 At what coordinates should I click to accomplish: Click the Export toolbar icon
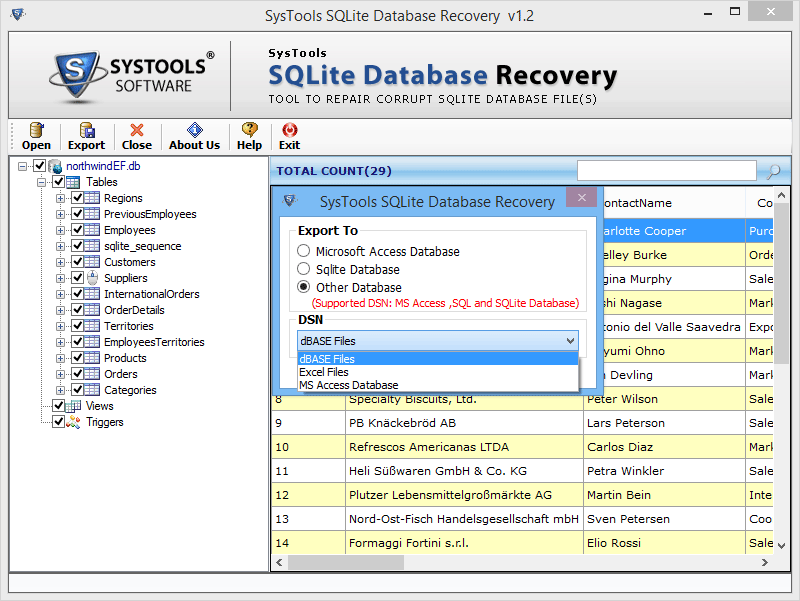pos(87,130)
